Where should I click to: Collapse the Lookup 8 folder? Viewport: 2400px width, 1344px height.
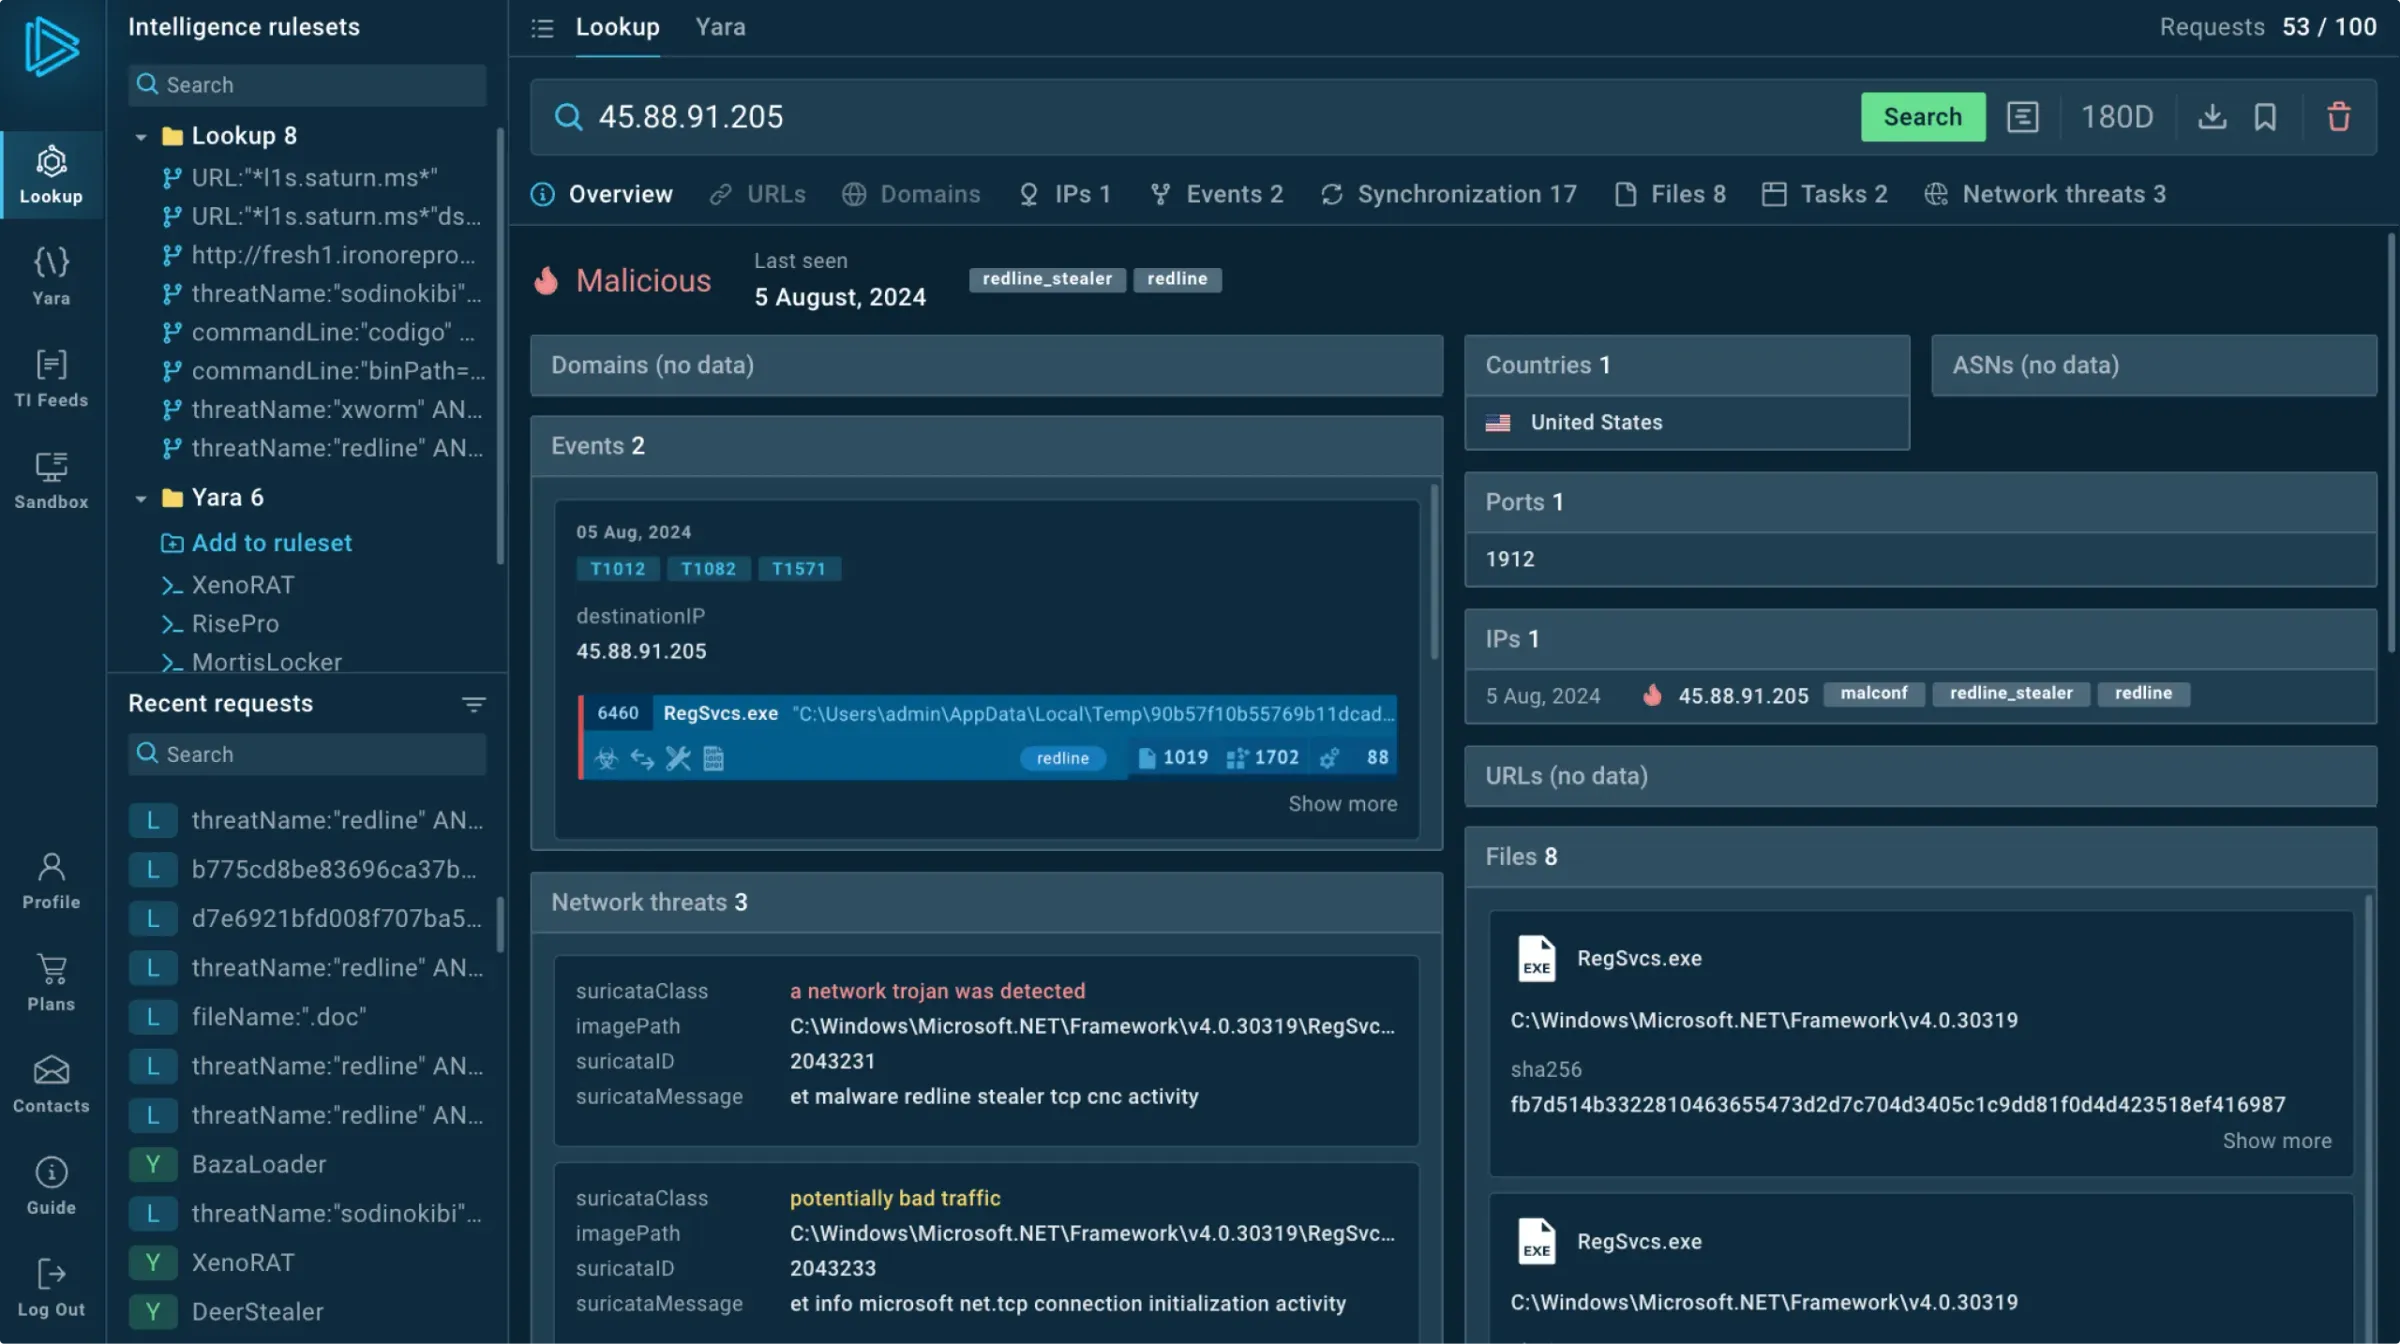[141, 136]
